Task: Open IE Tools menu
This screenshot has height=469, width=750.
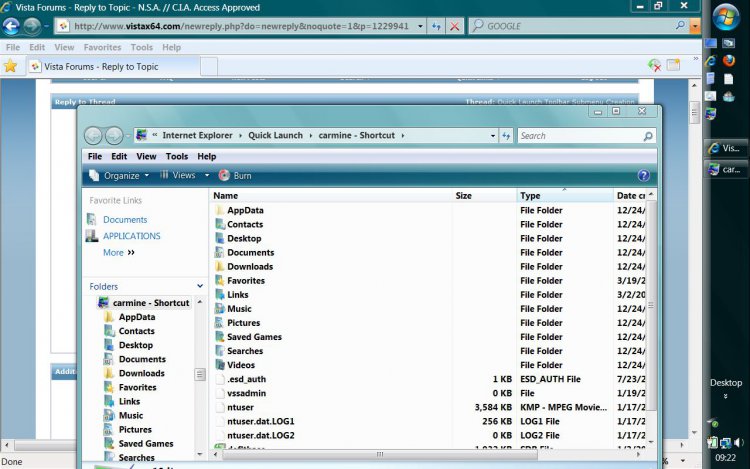Action: (x=142, y=47)
